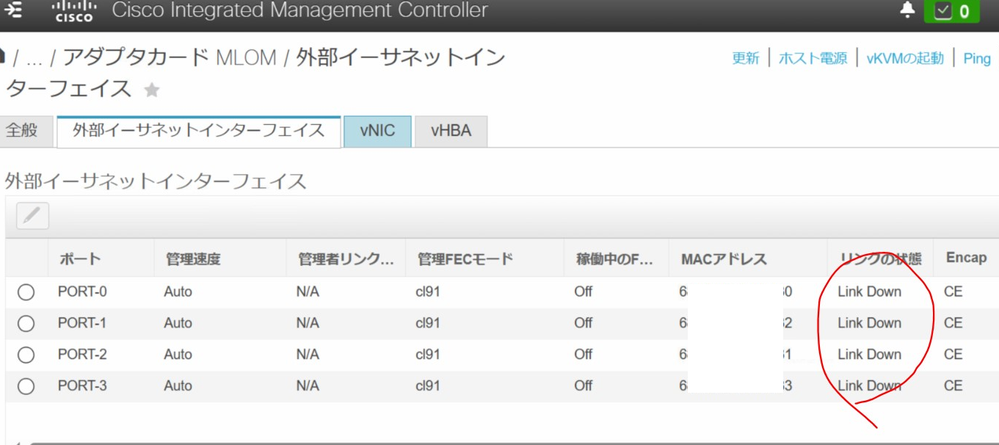Sort by 管理者リンク column header
Viewport: 999px width, 445px height.
pos(345,258)
